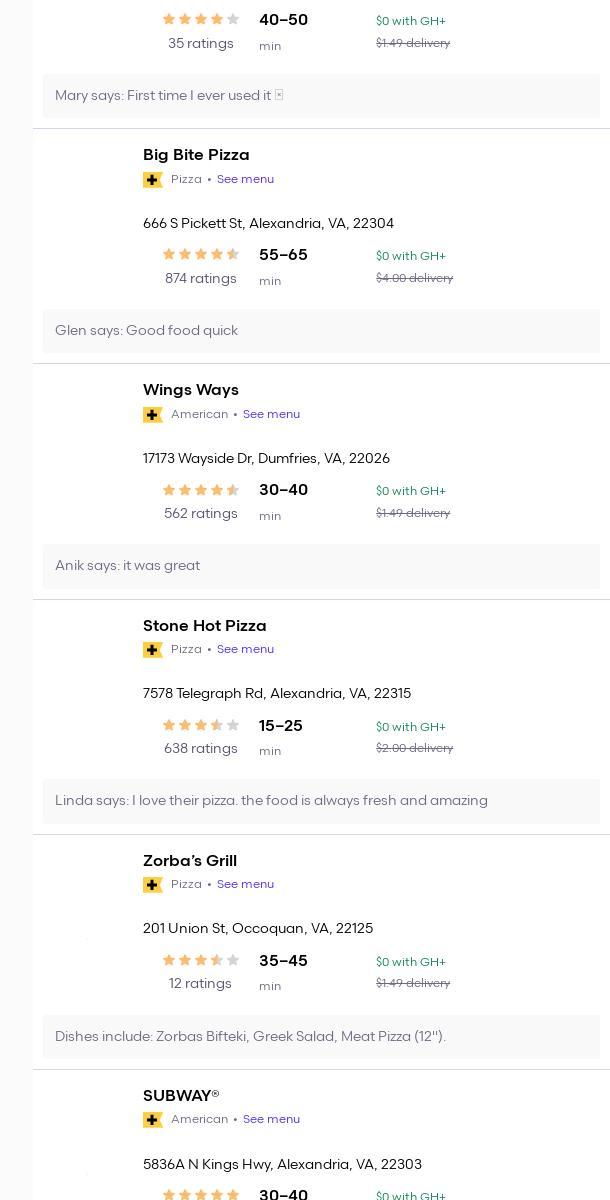
Task: See menu for SUBWAY
Action: (271, 1120)
